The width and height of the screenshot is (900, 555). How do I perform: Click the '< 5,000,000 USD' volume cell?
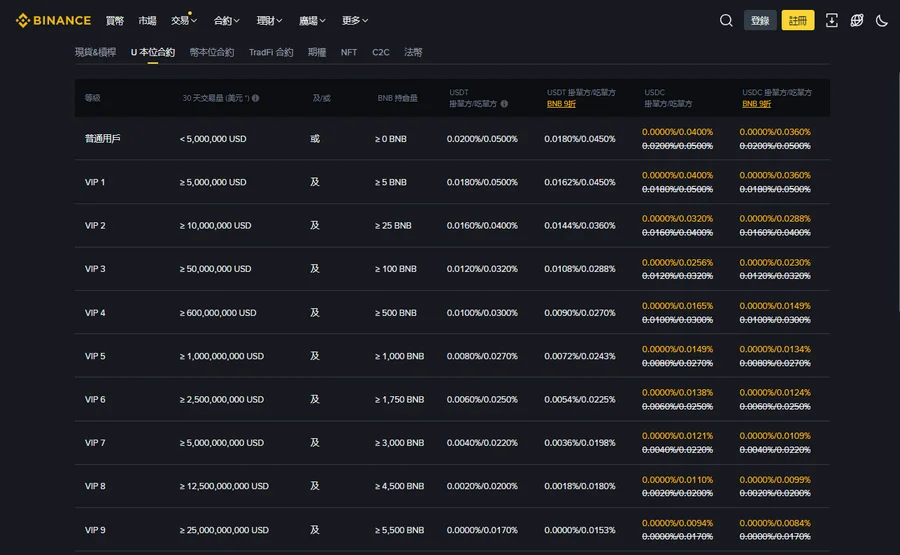pos(213,139)
